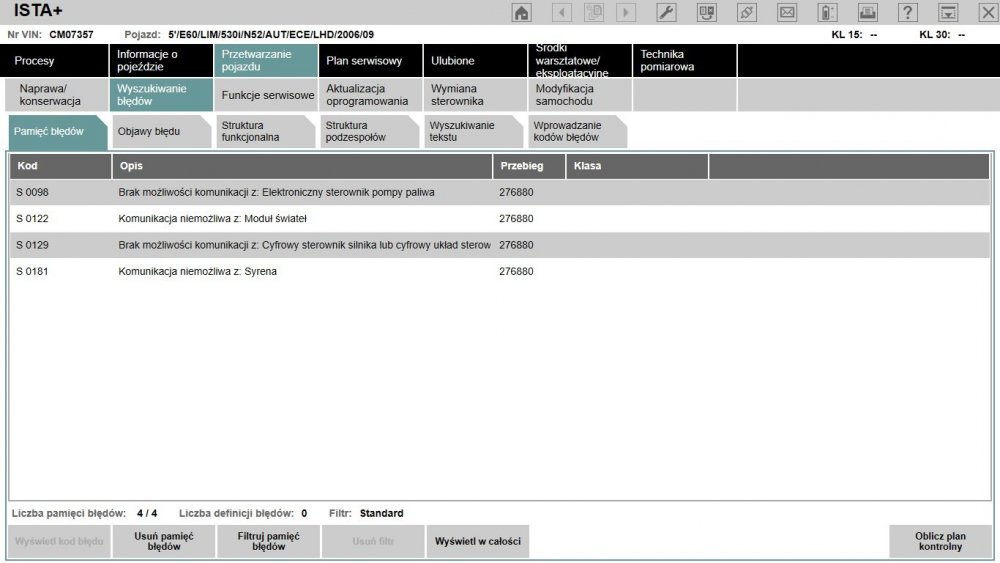Screen dimensions: 1000x563
Task: Switch to Informacje o pojeździe menu
Action: pyautogui.click(x=160, y=61)
